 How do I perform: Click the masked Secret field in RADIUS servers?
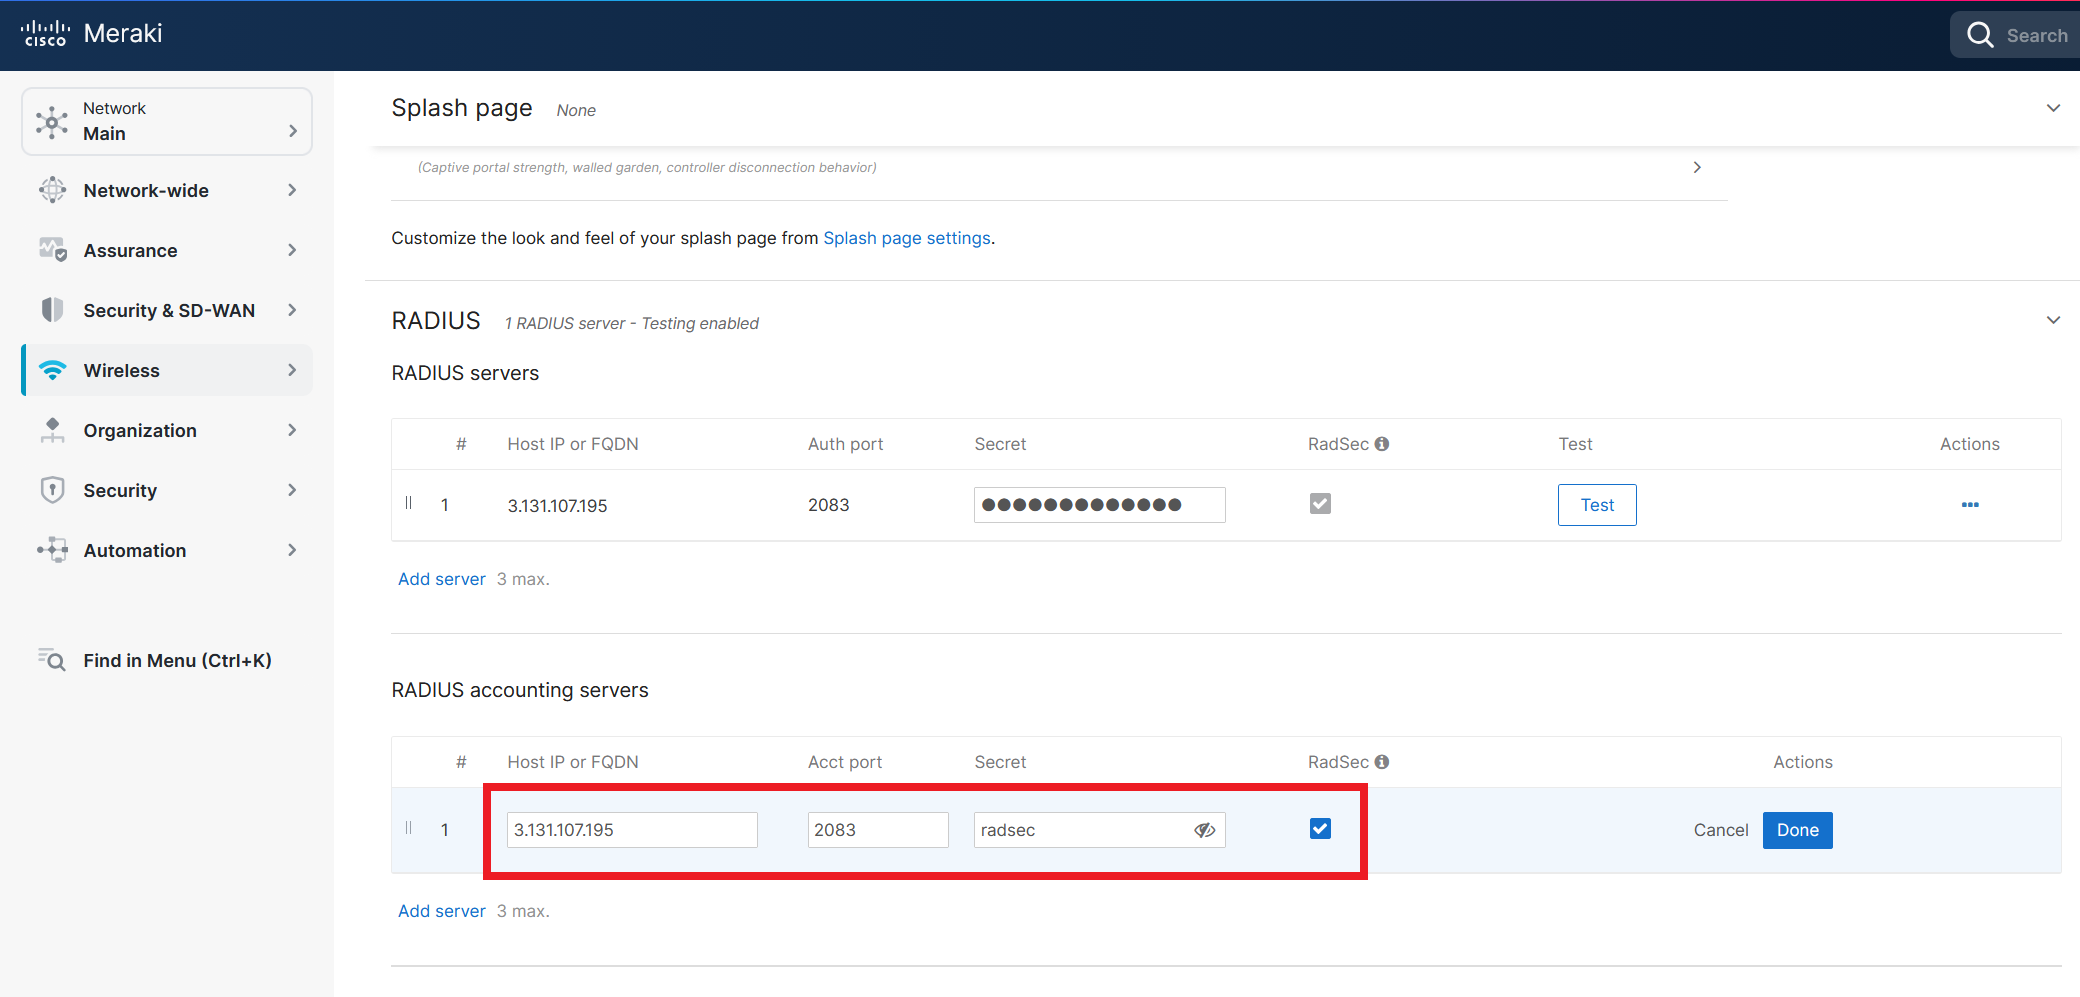tap(1100, 505)
